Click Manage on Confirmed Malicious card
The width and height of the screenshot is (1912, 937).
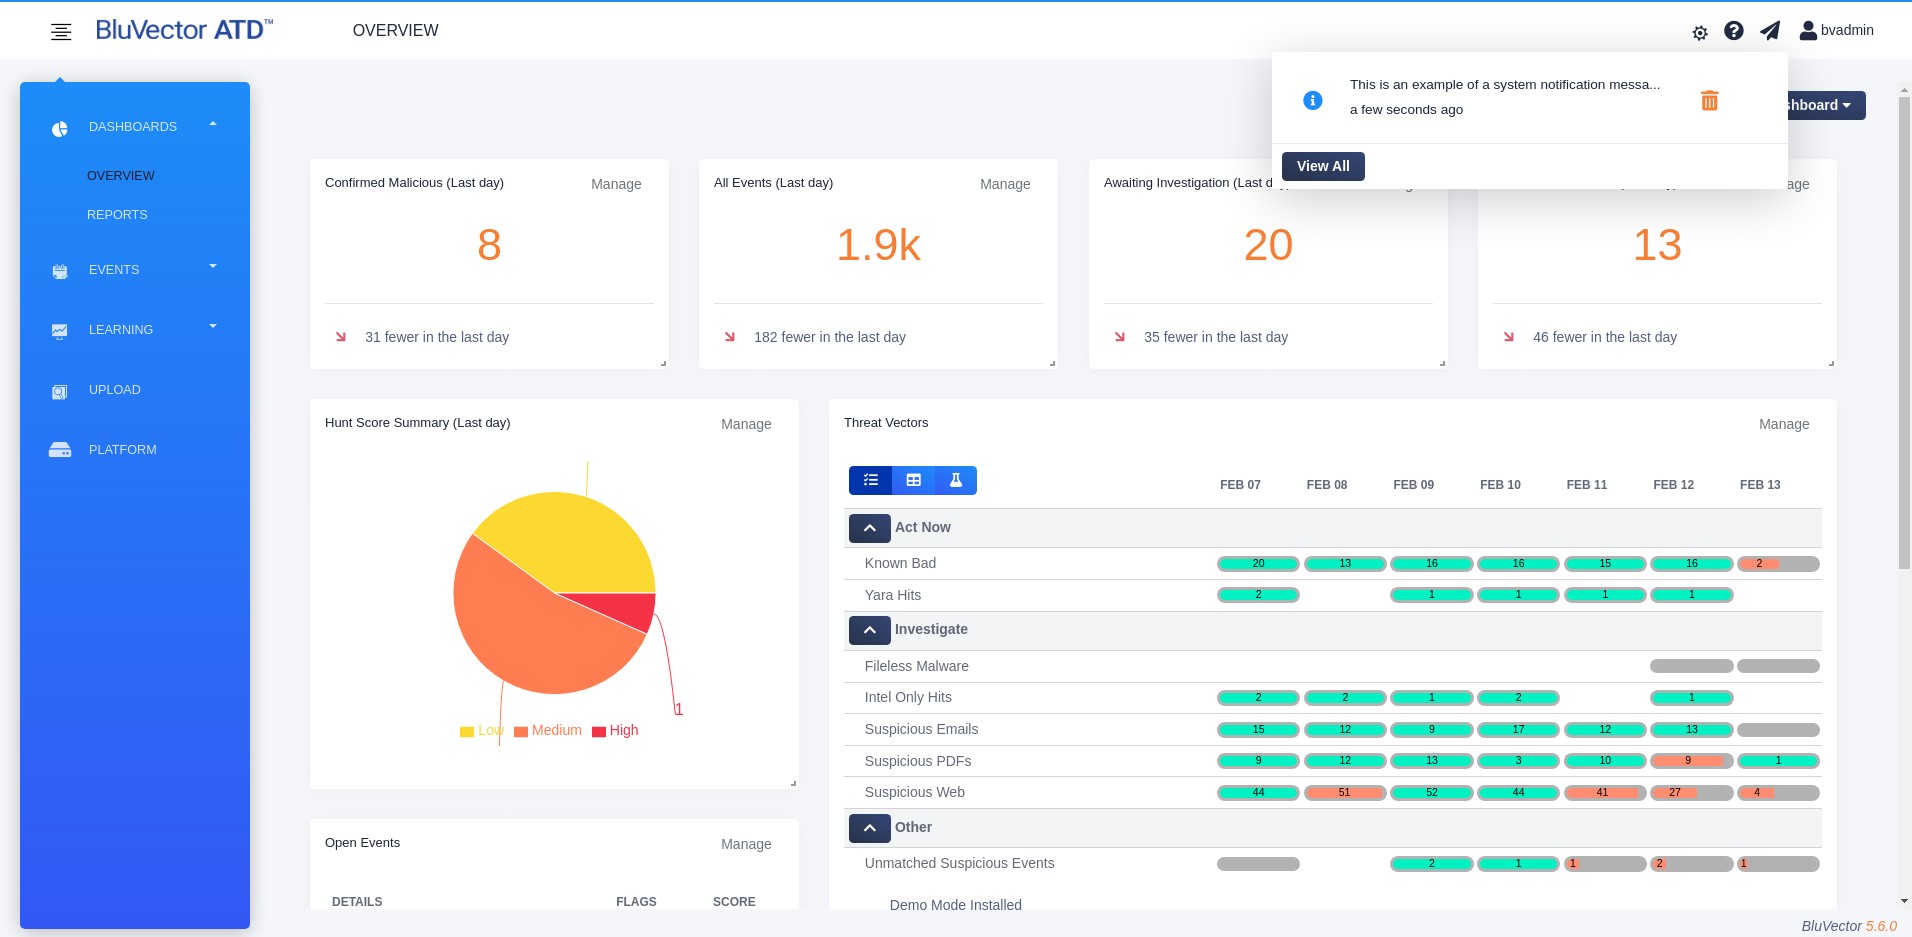[616, 184]
